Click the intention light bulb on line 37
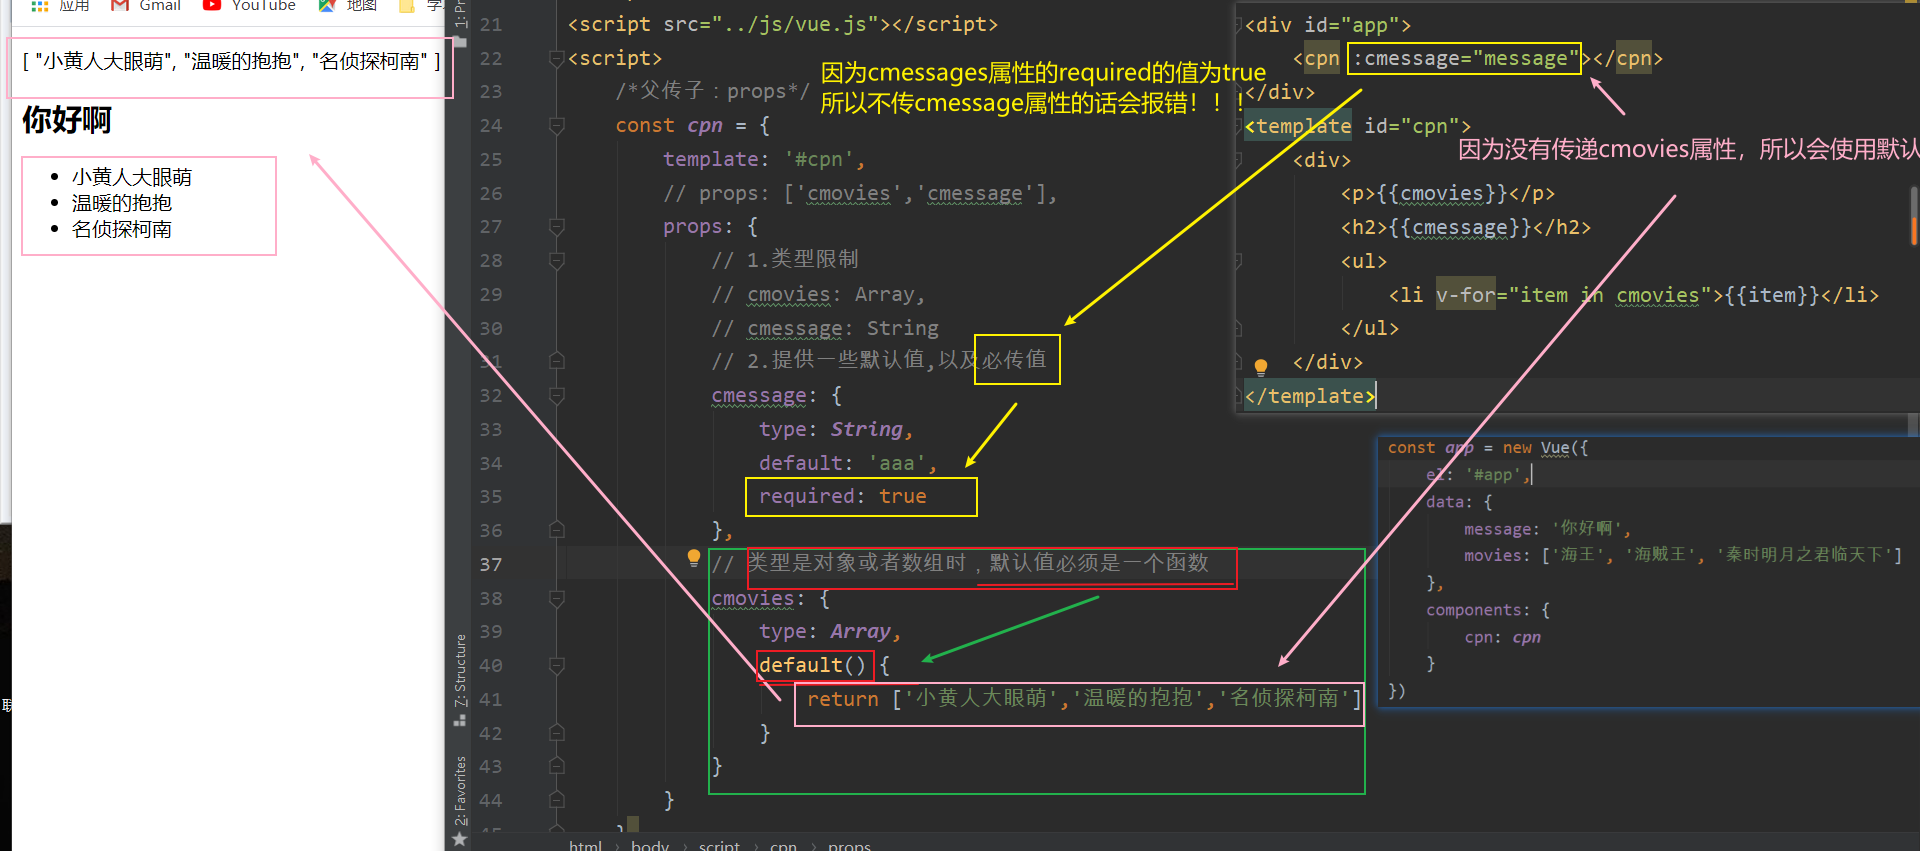1920x851 pixels. pyautogui.click(x=694, y=558)
